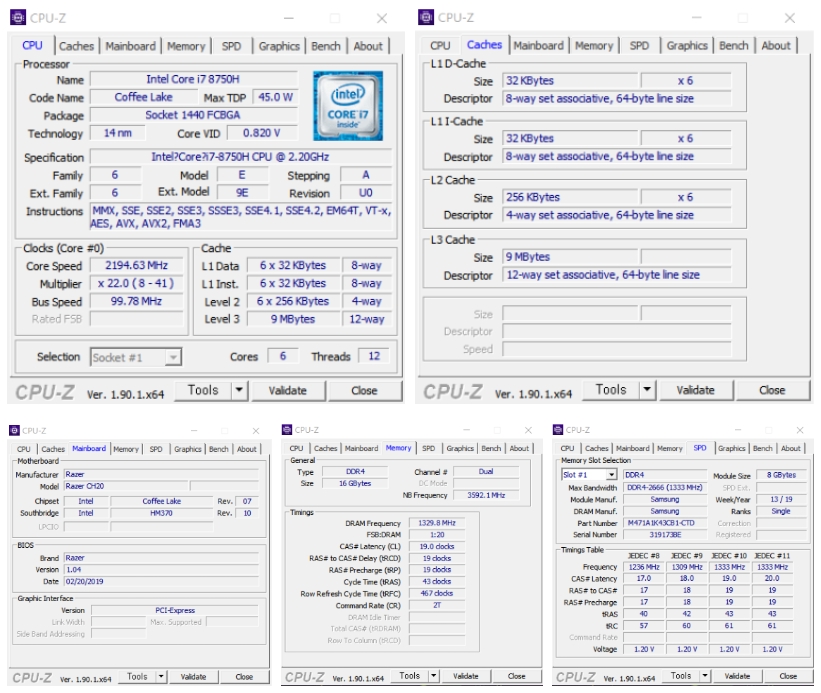Image resolution: width=821 pixels, height=693 pixels.
Task: Click Intel Core i7 logo in CPU window
Action: click(348, 106)
